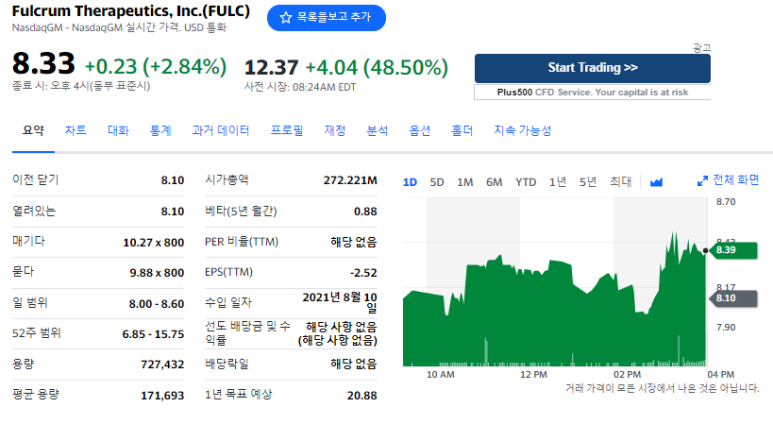773x424 pixels.
Task: Open the 재정 tab
Action: click(x=335, y=130)
